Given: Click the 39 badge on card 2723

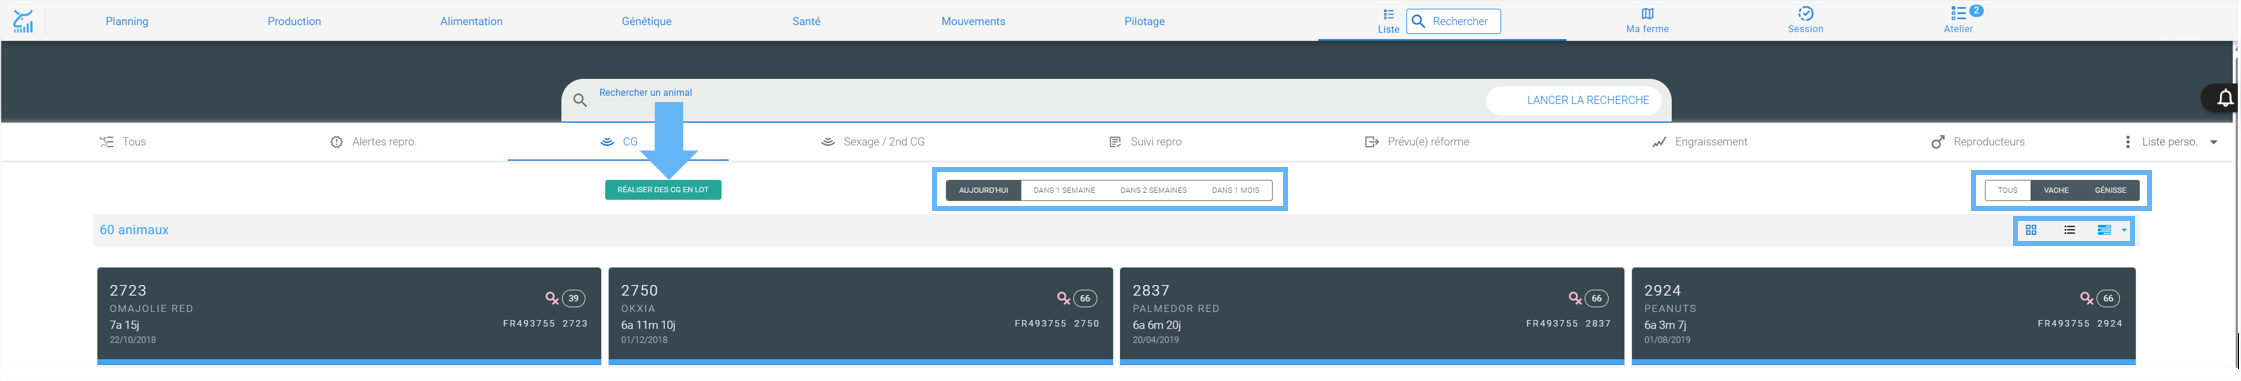Looking at the screenshot, I should pyautogui.click(x=574, y=298).
